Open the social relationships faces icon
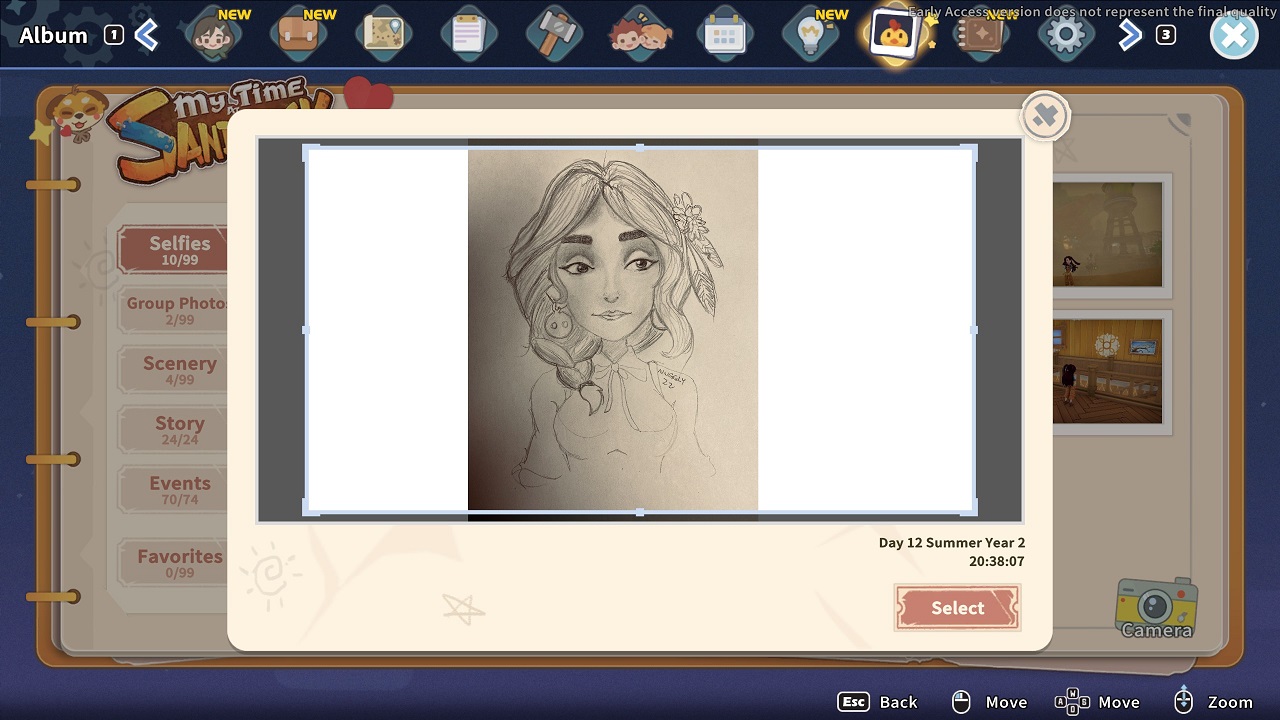The image size is (1280, 720). point(639,36)
